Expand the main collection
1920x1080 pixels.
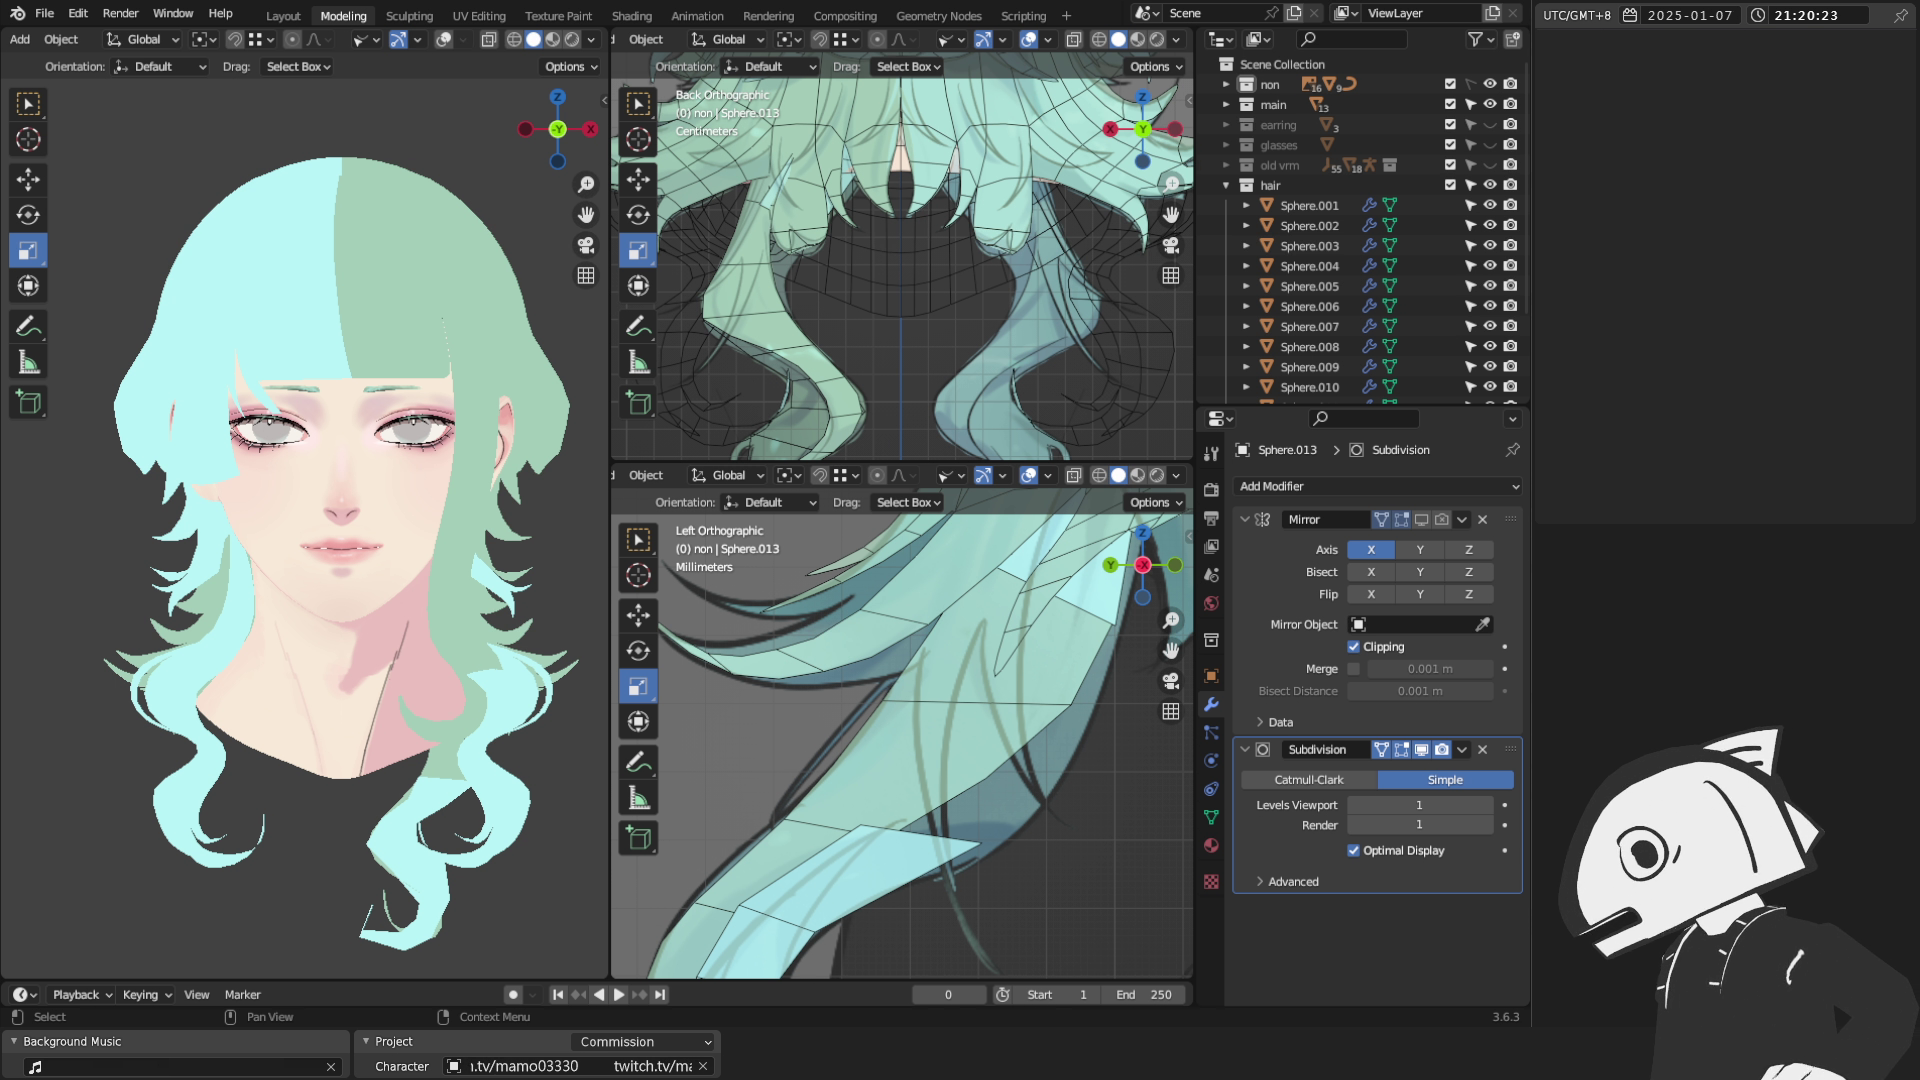tap(1226, 104)
